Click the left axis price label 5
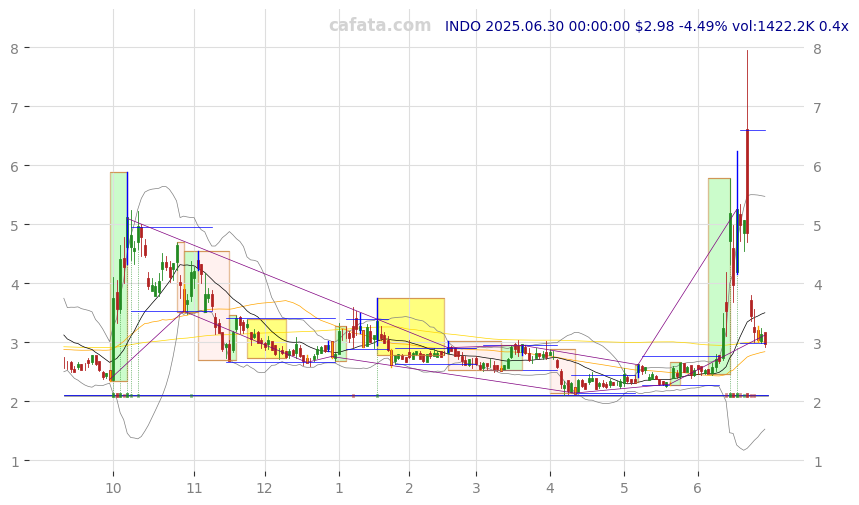 [x=15, y=226]
